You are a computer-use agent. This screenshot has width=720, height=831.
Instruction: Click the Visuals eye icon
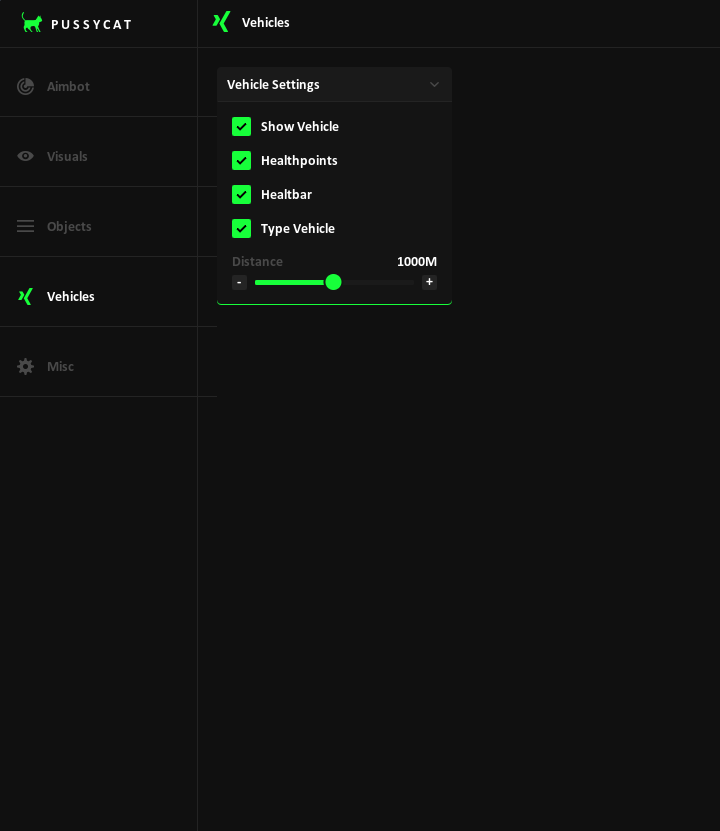(x=25, y=156)
